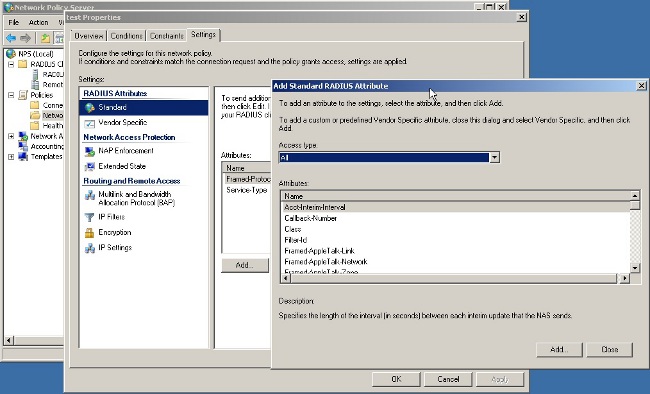
Task: Switch to the Settings tab
Action: tap(203, 35)
